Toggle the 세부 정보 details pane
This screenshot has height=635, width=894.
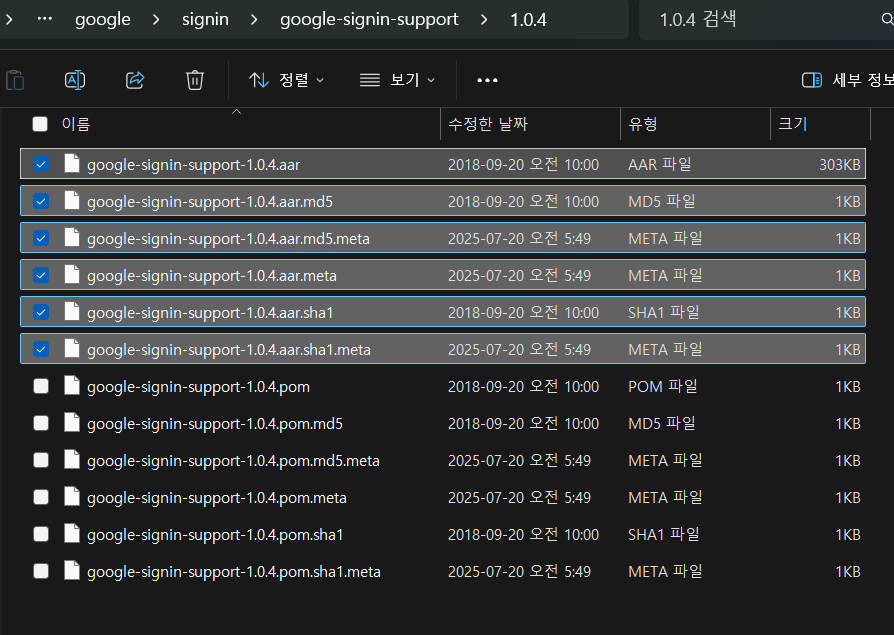(848, 80)
